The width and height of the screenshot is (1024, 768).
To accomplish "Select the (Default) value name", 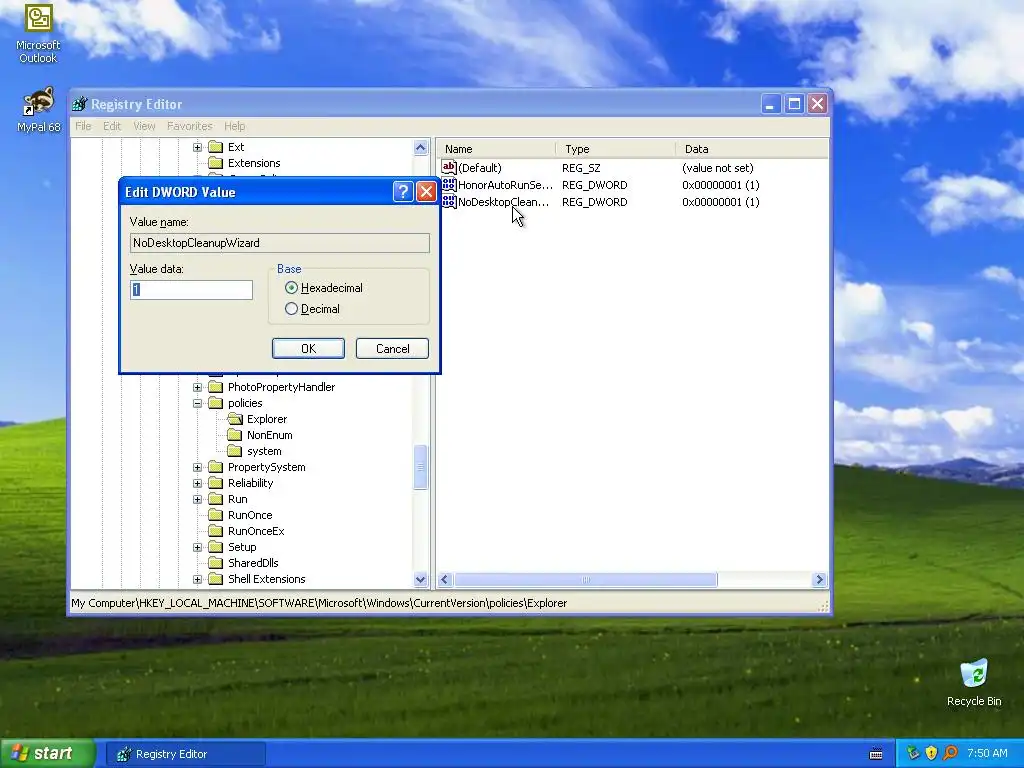I will pos(480,168).
